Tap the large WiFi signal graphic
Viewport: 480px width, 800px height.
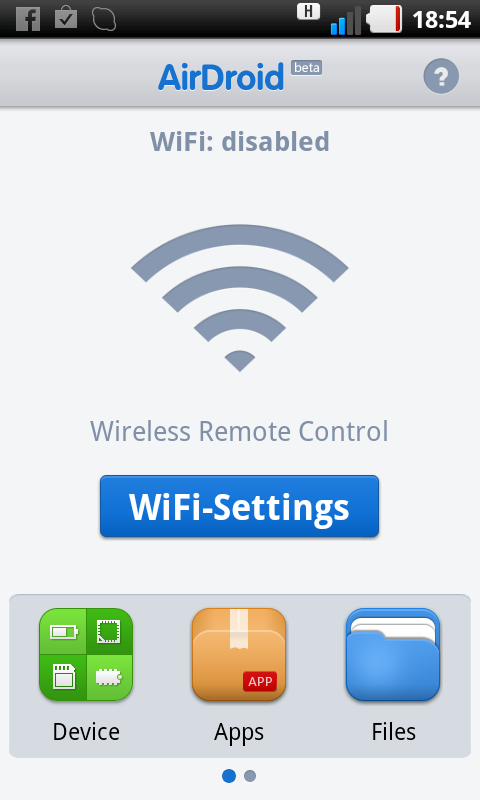tap(240, 298)
